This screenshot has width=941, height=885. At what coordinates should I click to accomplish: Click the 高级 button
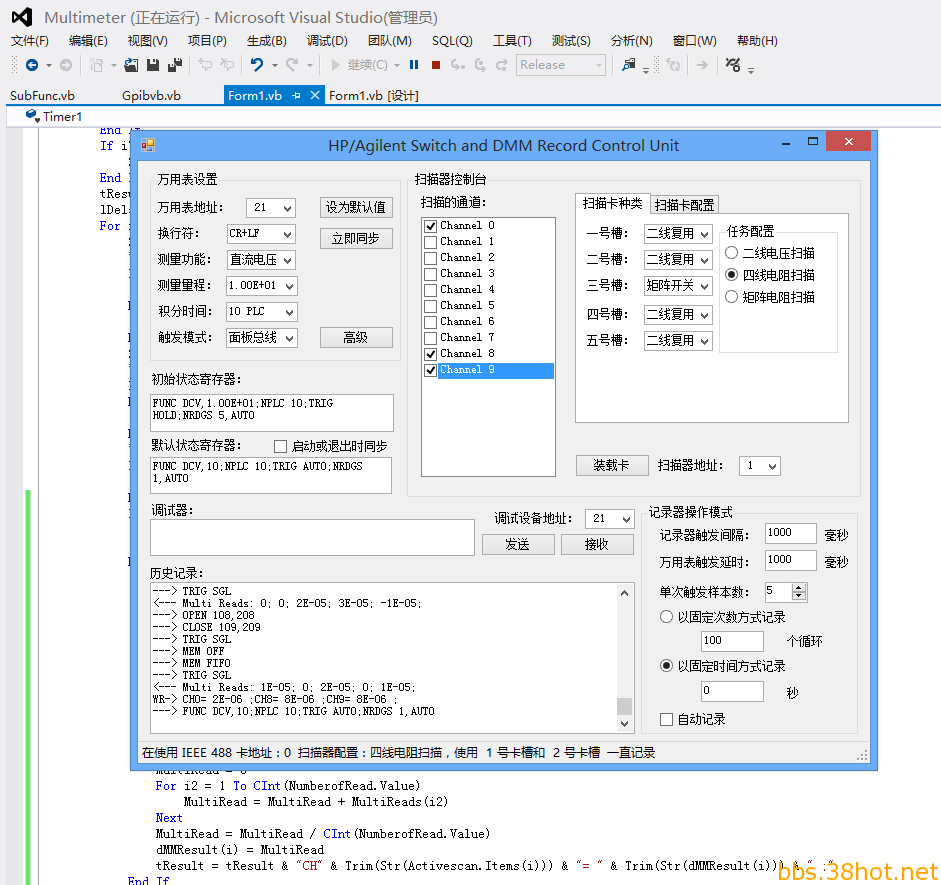pos(356,338)
